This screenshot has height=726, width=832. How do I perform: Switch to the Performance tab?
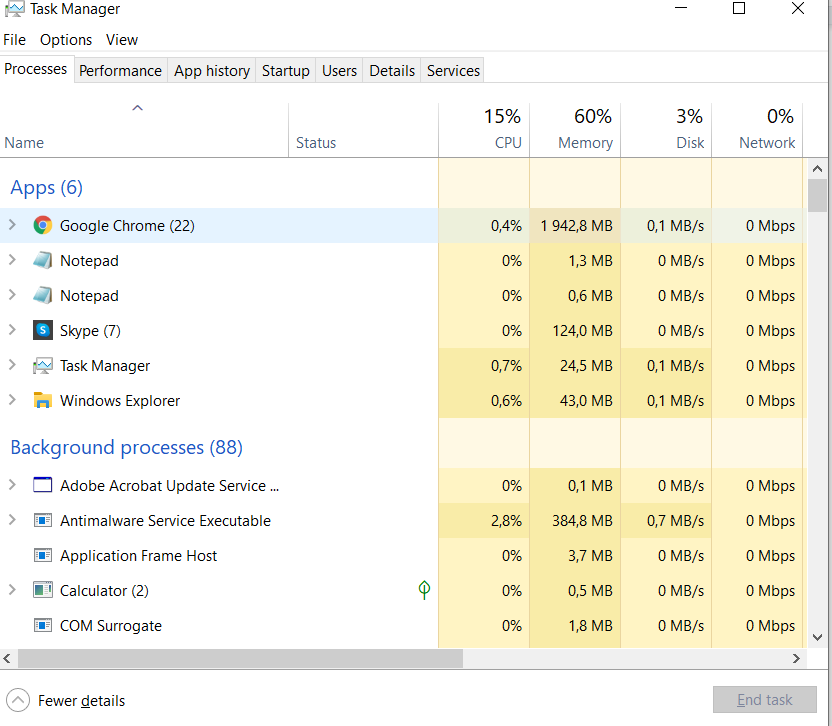(x=120, y=71)
